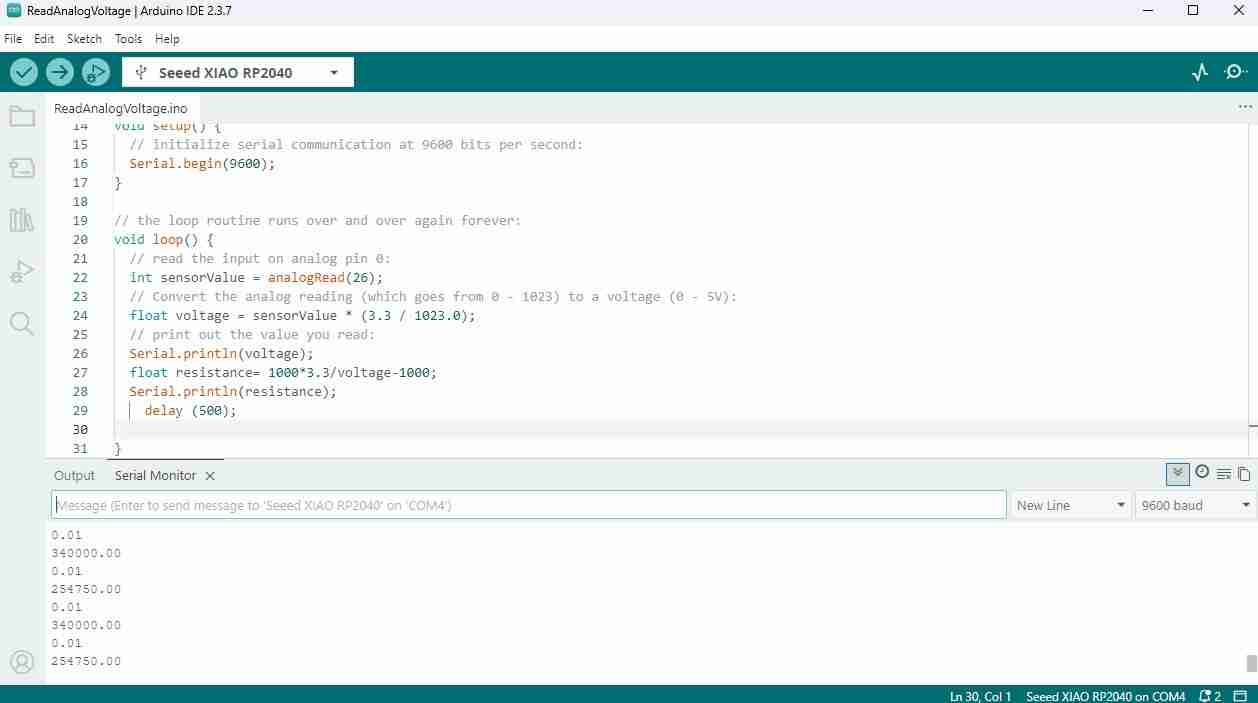Copy the Serial Monitor output
Image resolution: width=1258 pixels, height=703 pixels.
click(1244, 474)
